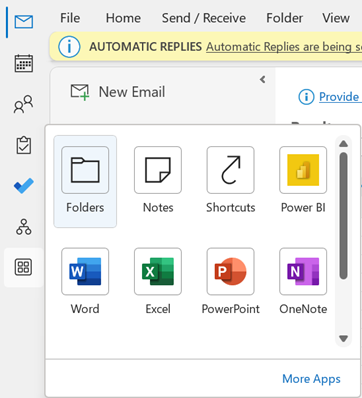The width and height of the screenshot is (362, 398).
Task: Open the Automatic Replies are being sent link
Action: [x=284, y=47]
